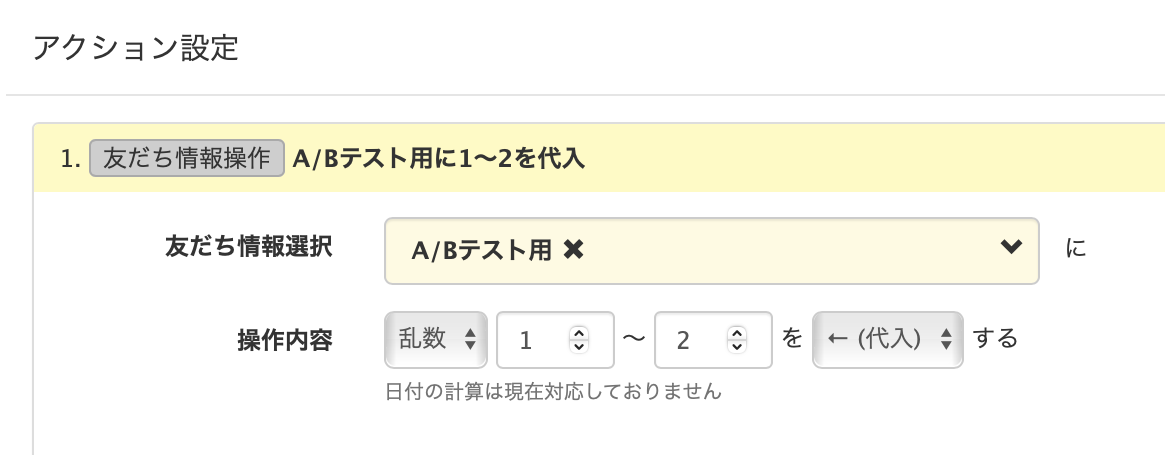
Task: Focus the maximum value field showing 2
Action: (x=693, y=340)
